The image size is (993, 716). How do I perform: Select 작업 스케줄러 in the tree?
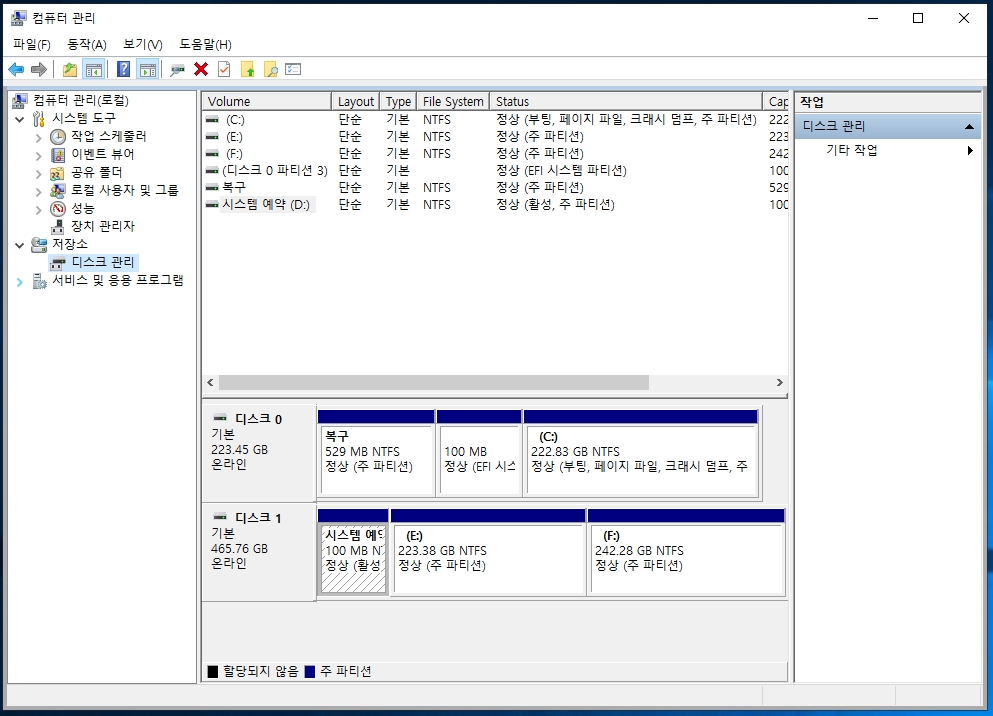[108, 136]
